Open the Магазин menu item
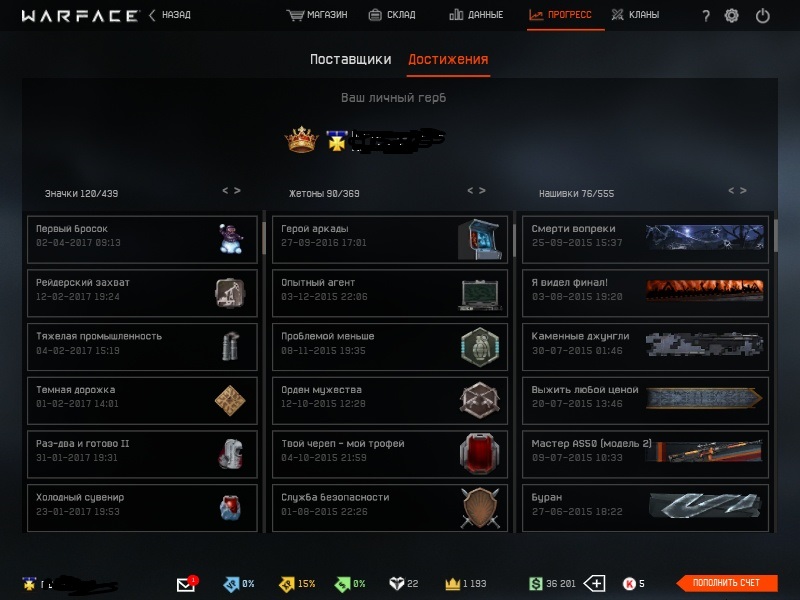This screenshot has height=600, width=800. [317, 15]
